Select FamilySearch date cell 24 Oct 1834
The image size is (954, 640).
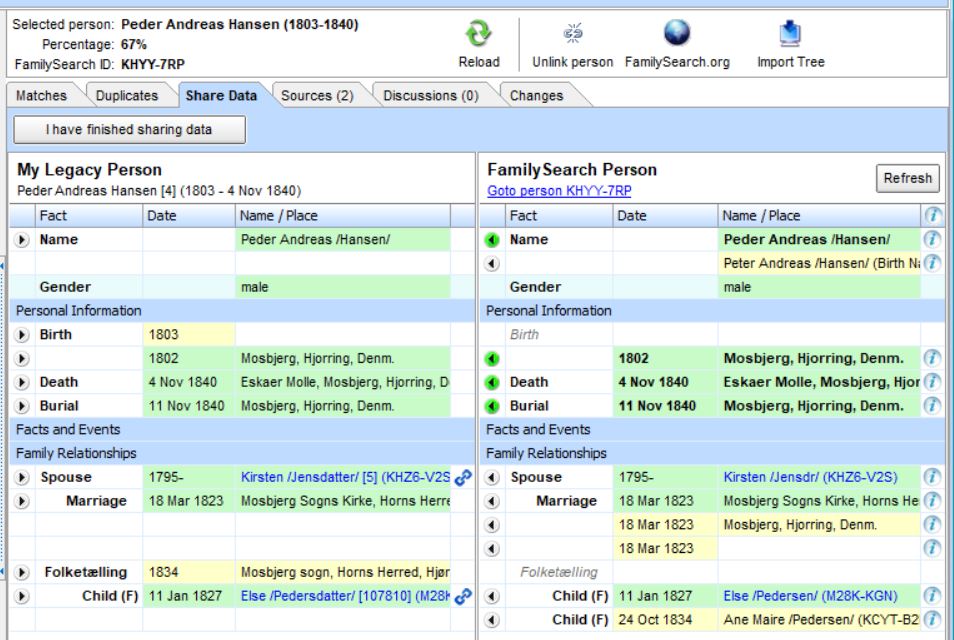665,619
